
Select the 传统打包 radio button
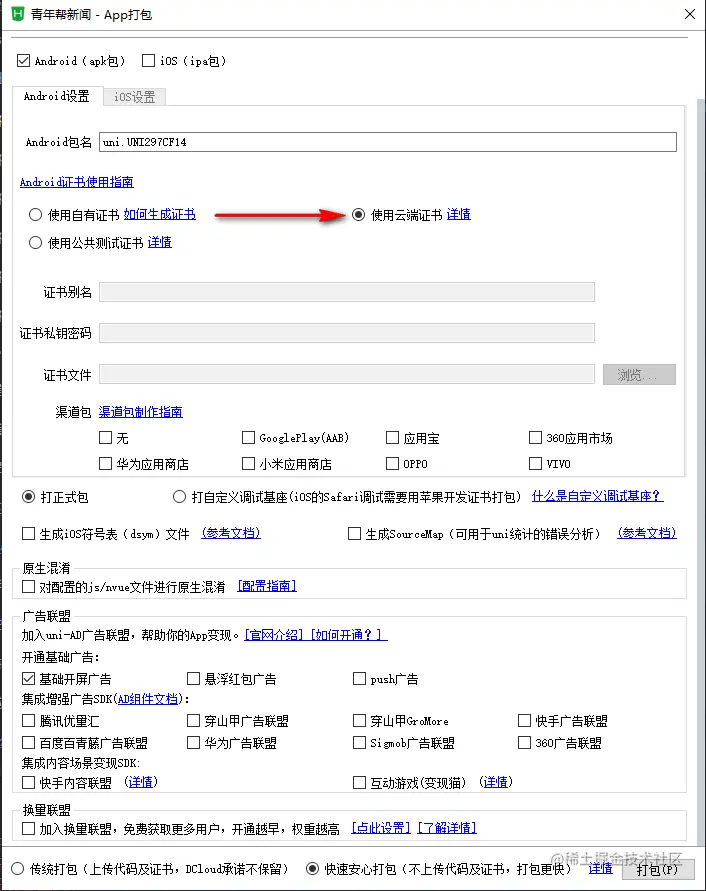18,869
